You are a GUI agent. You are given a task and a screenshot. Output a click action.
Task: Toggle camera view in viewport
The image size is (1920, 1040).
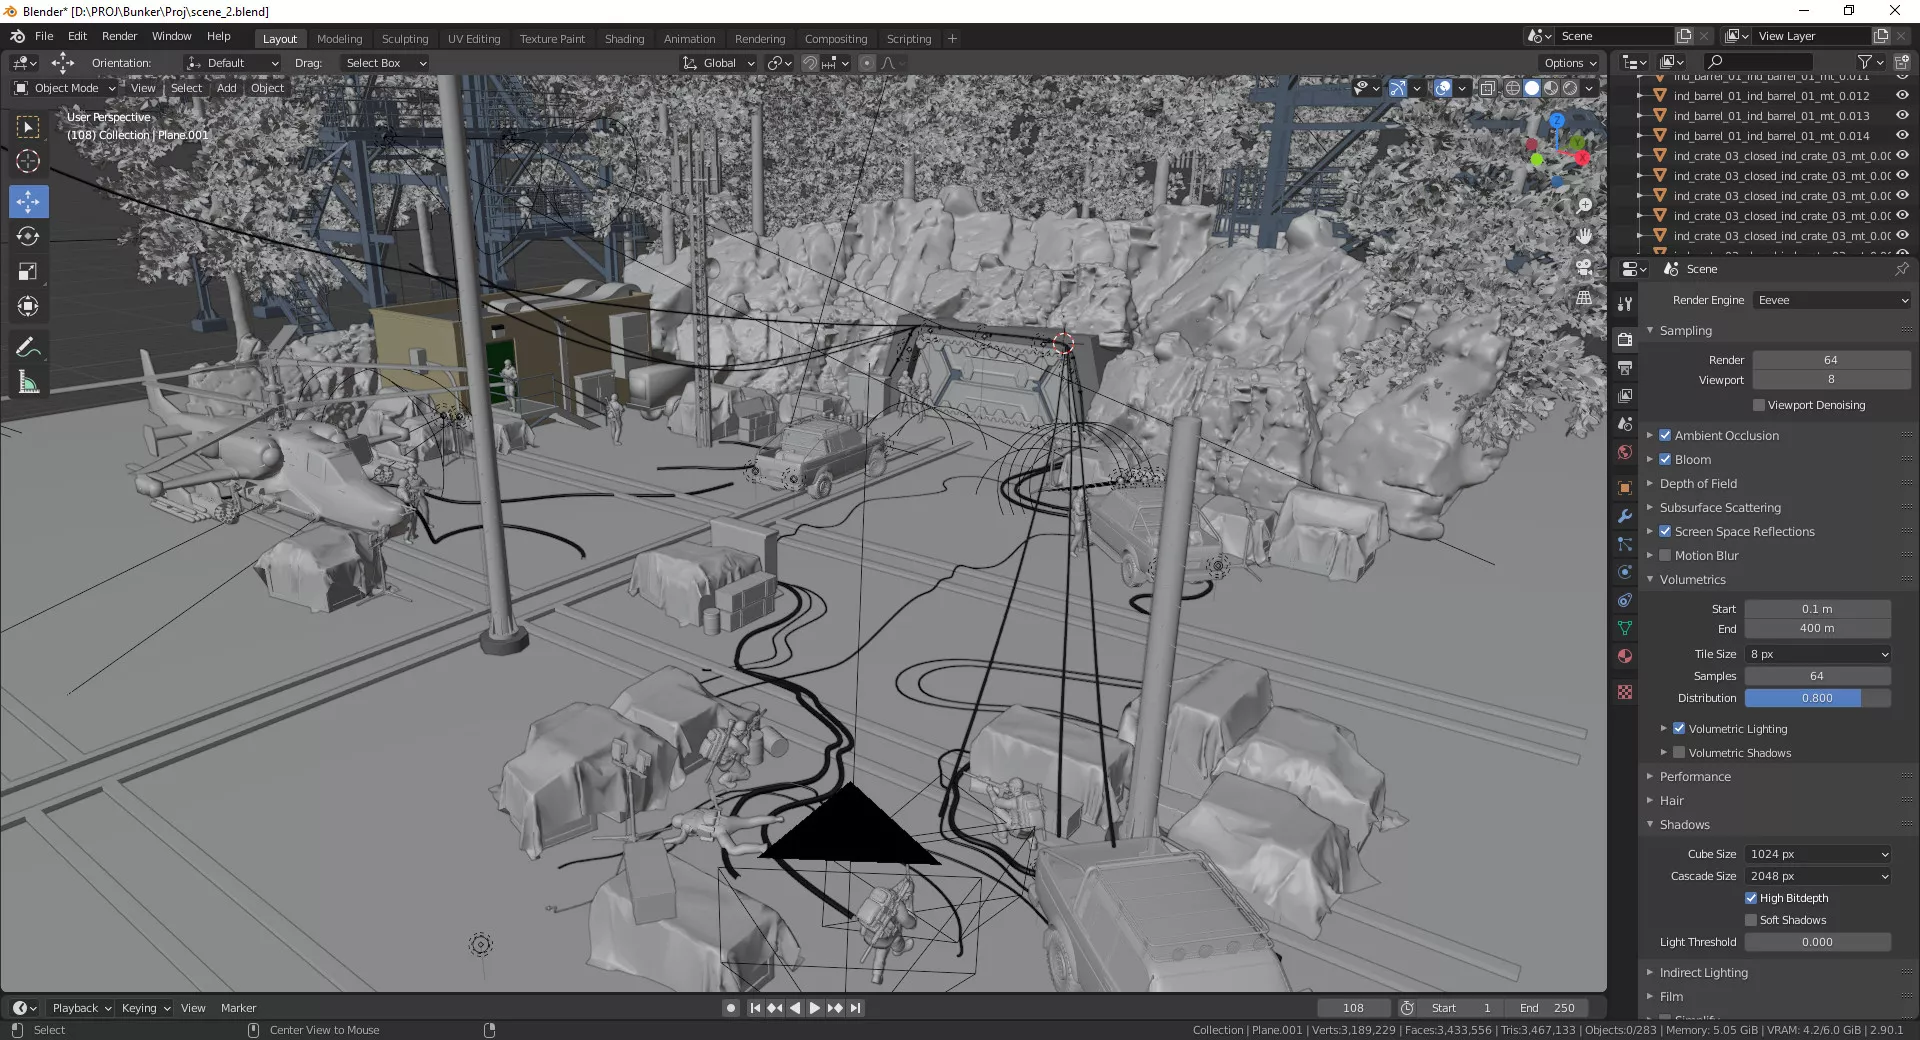1584,267
